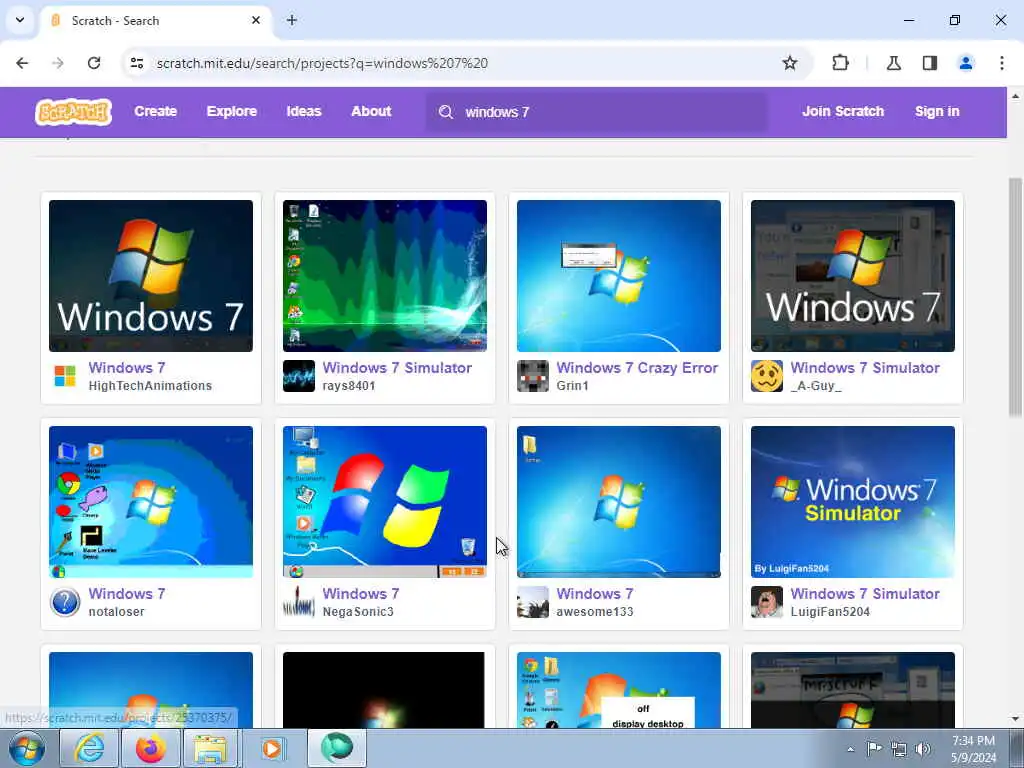This screenshot has height=768, width=1024.
Task: Open the Chrome three-dot menu
Action: [x=1002, y=63]
